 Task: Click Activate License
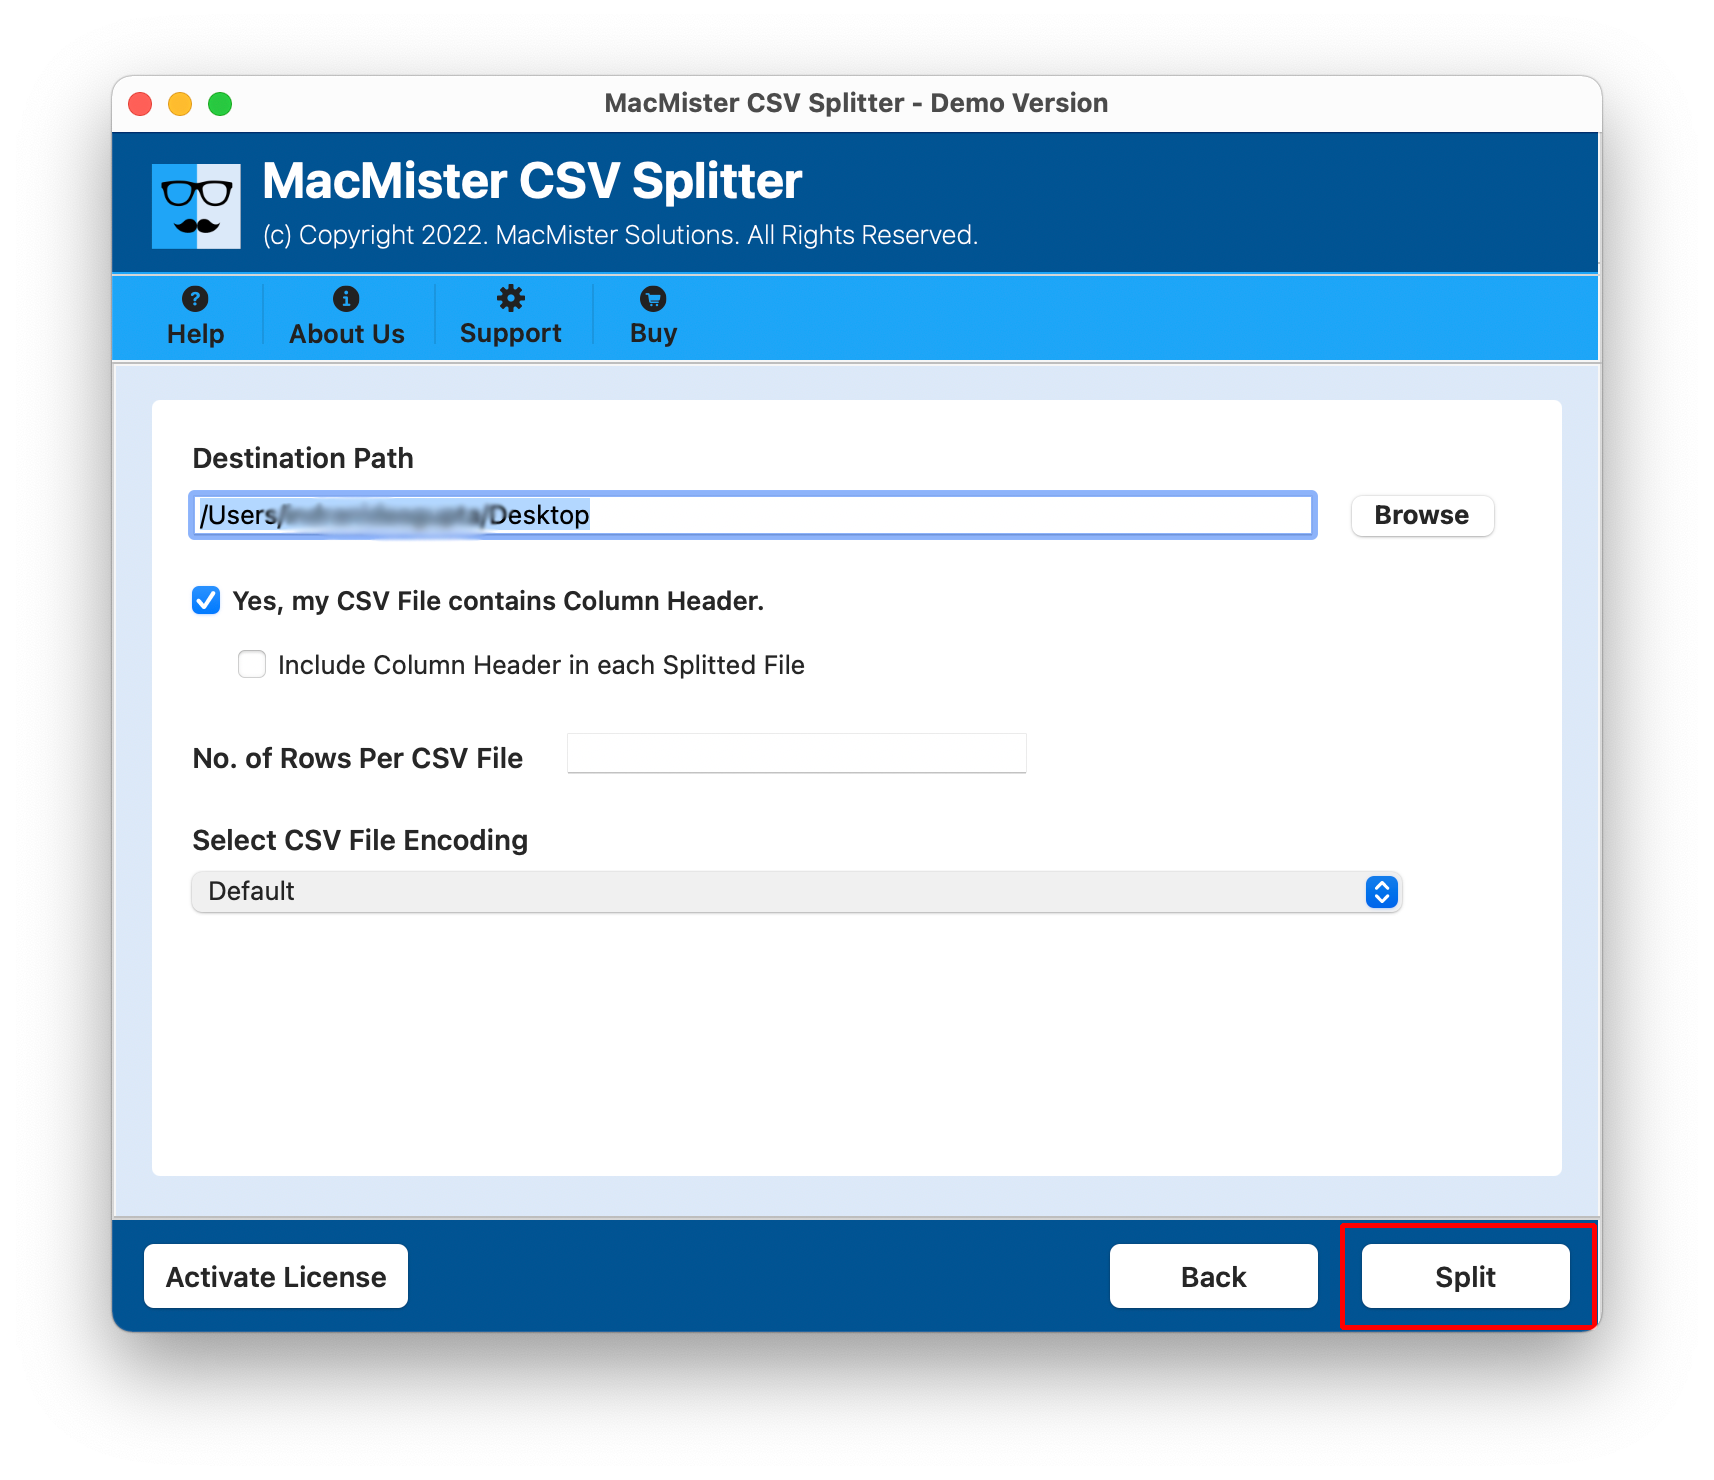click(x=275, y=1276)
